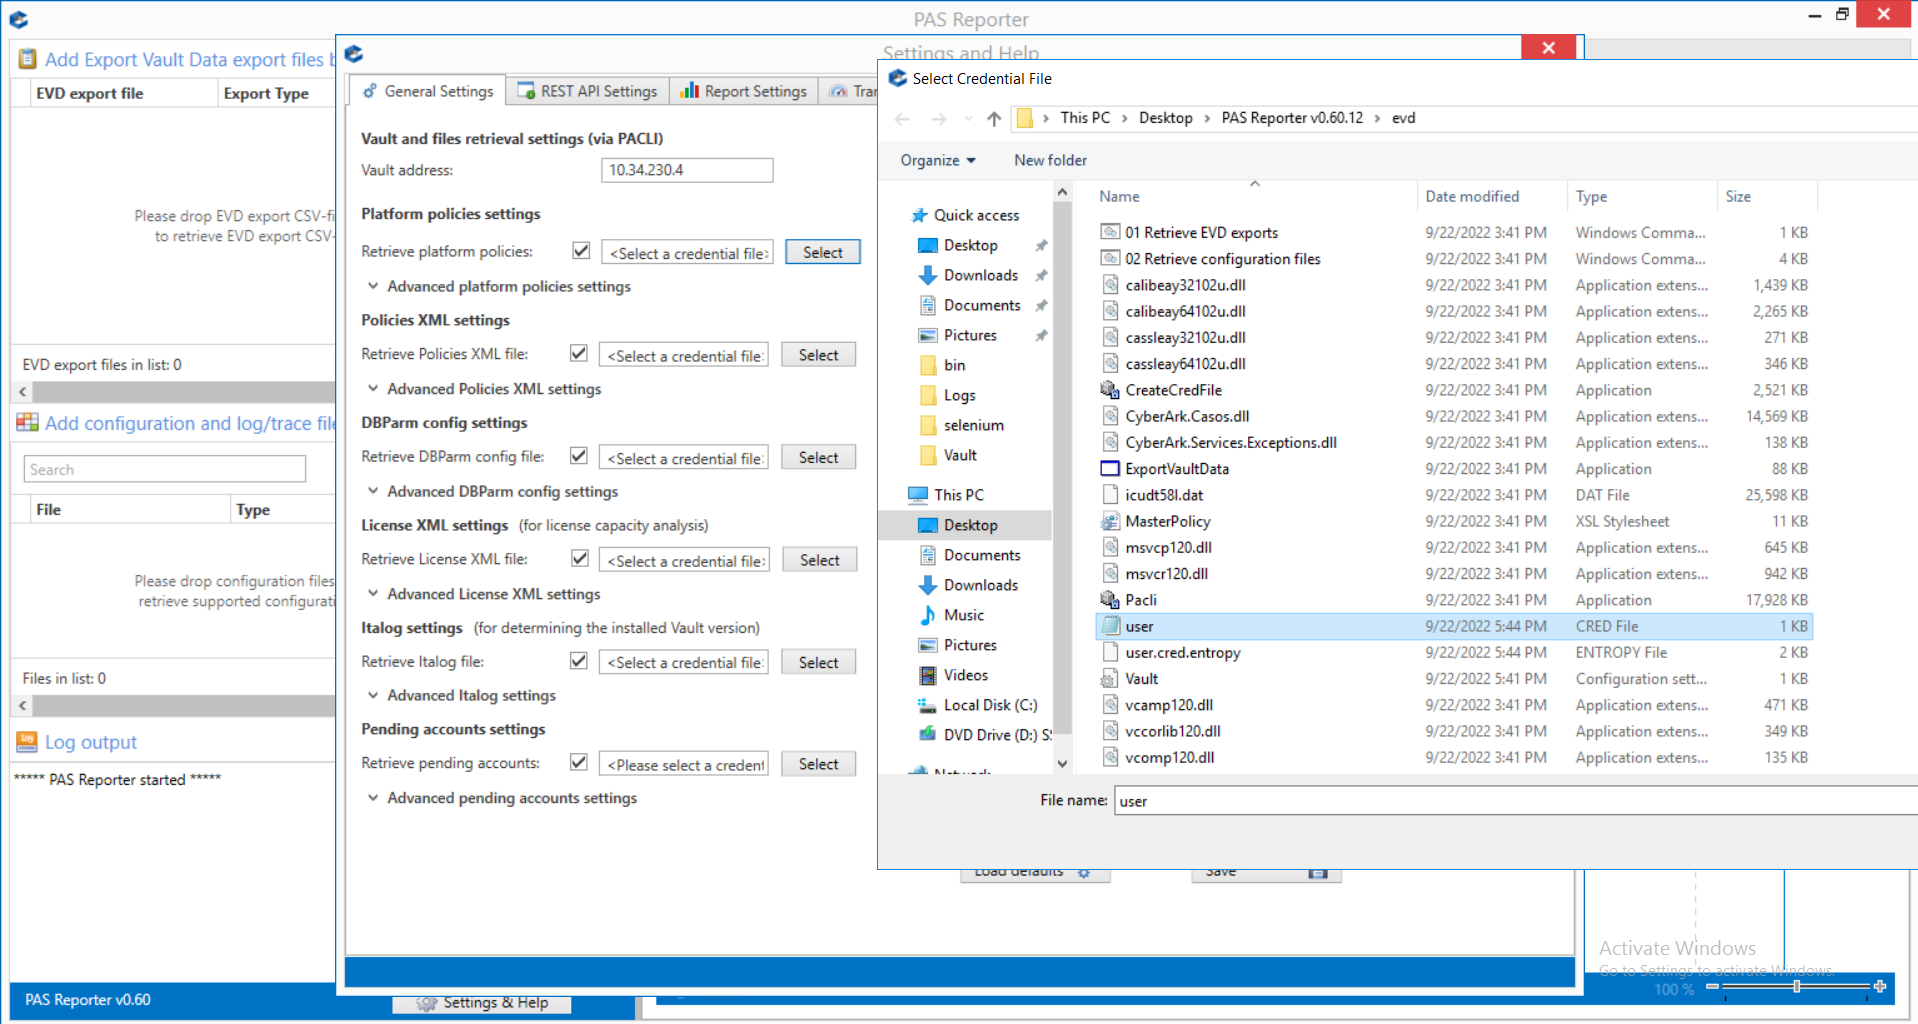Expand Advanced Policies XML settings
Screen dimensions: 1918x1024
pos(373,388)
